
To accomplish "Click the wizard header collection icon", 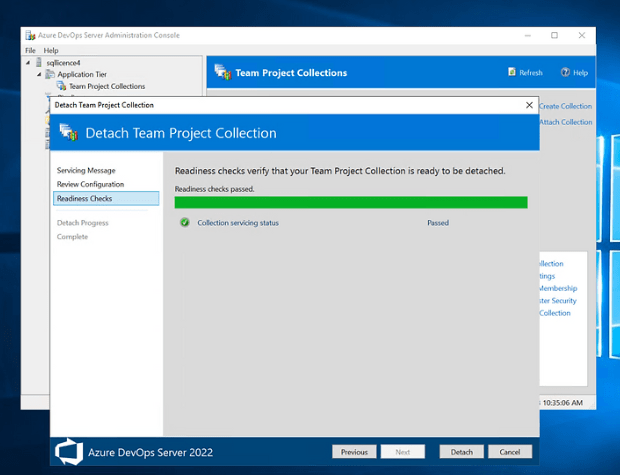I will (68, 132).
